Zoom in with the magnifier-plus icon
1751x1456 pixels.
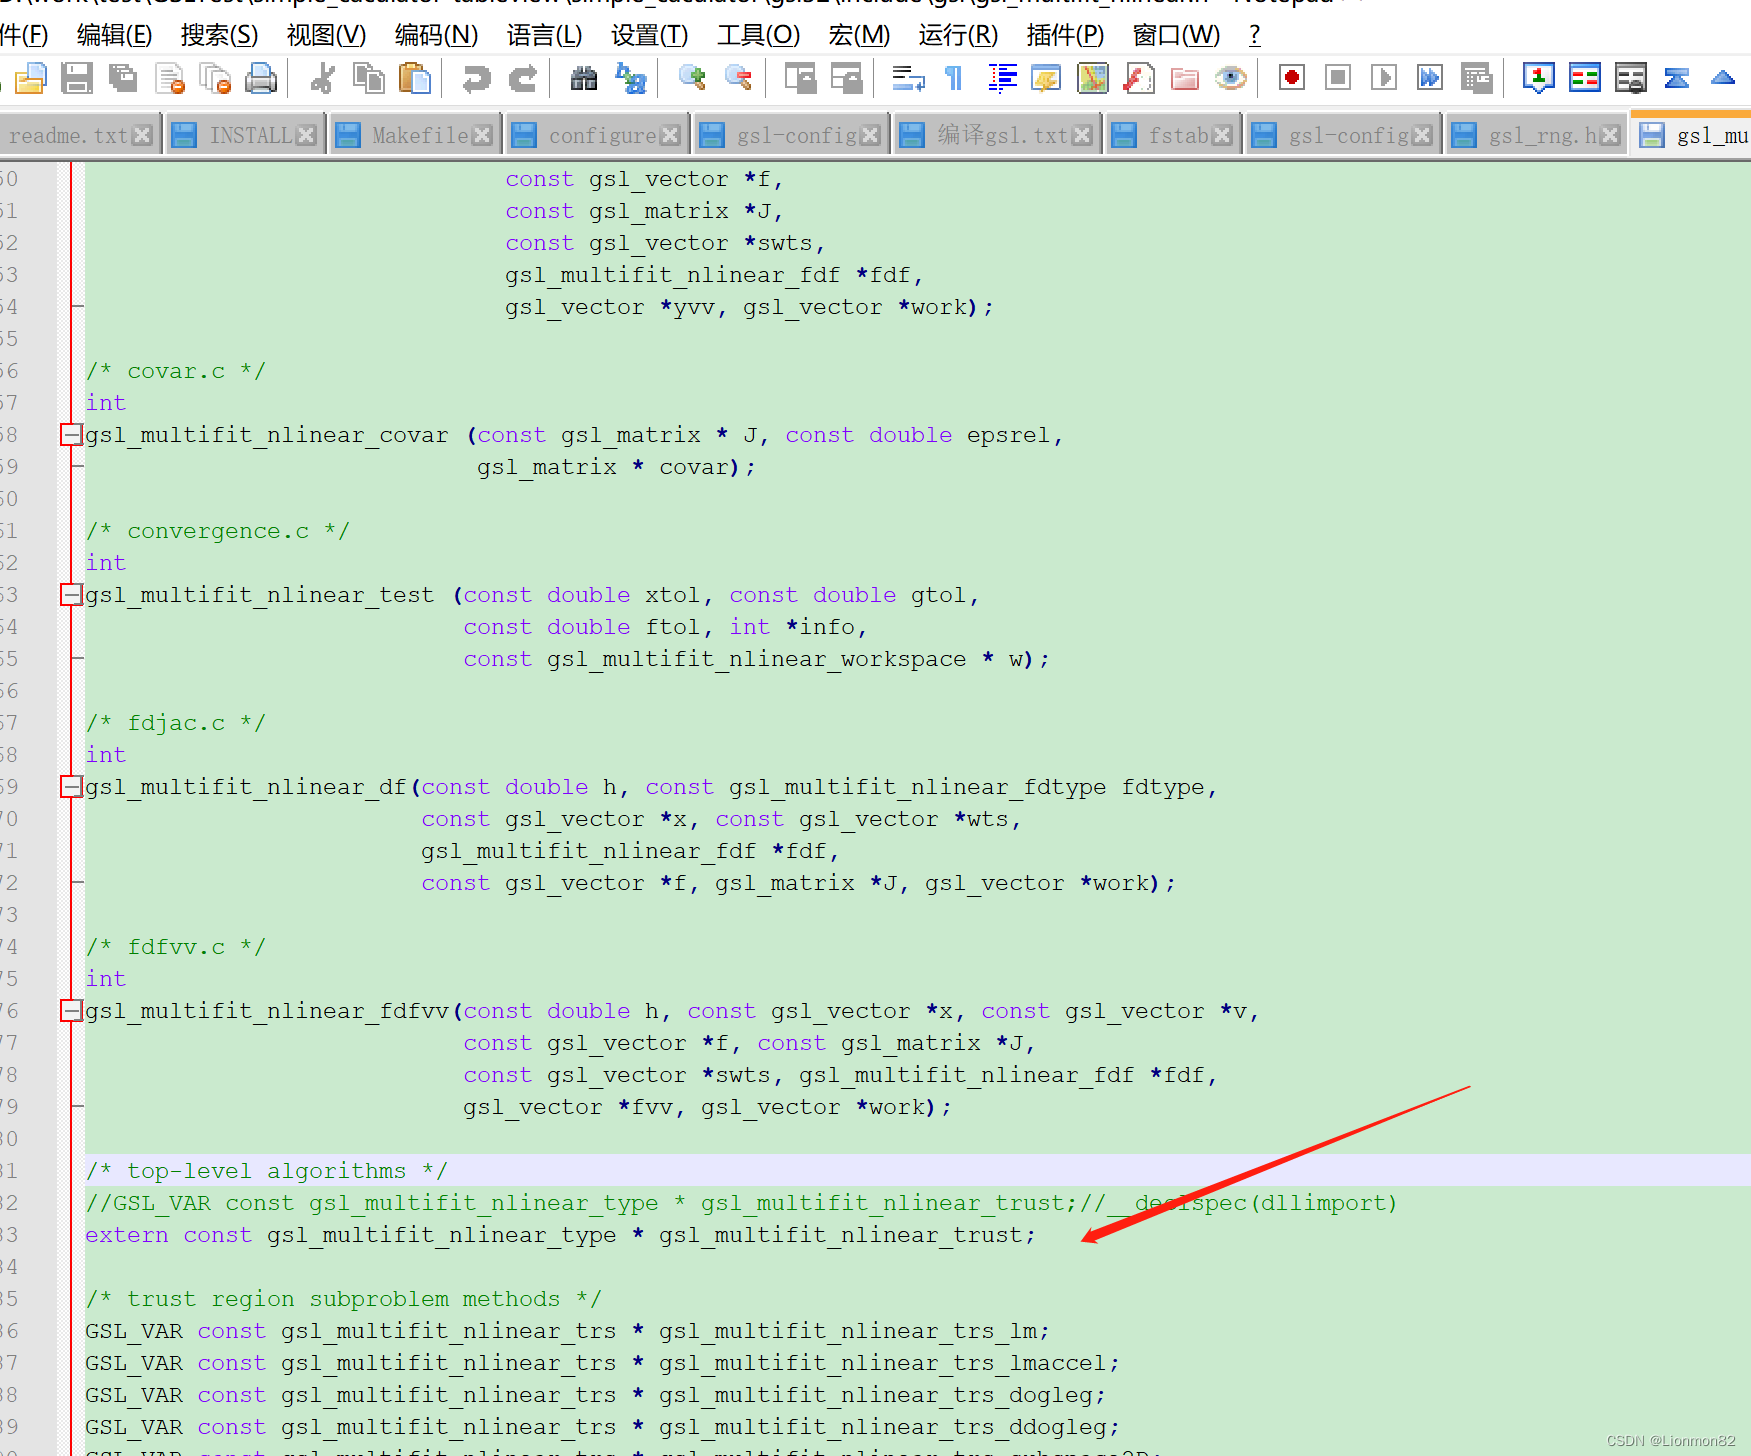691,77
